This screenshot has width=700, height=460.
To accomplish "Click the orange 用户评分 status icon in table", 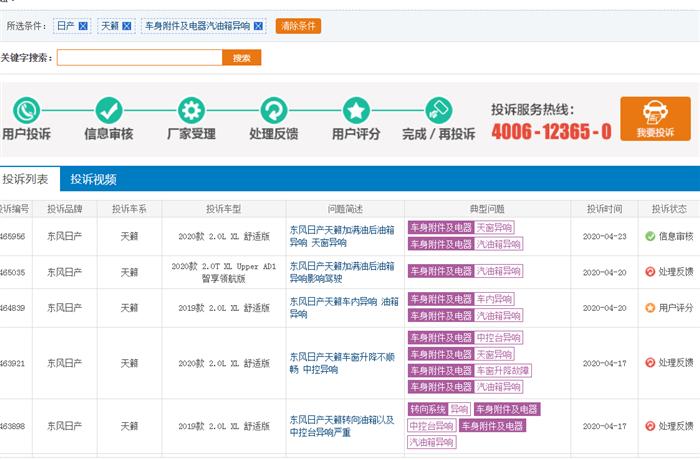I will click(650, 308).
